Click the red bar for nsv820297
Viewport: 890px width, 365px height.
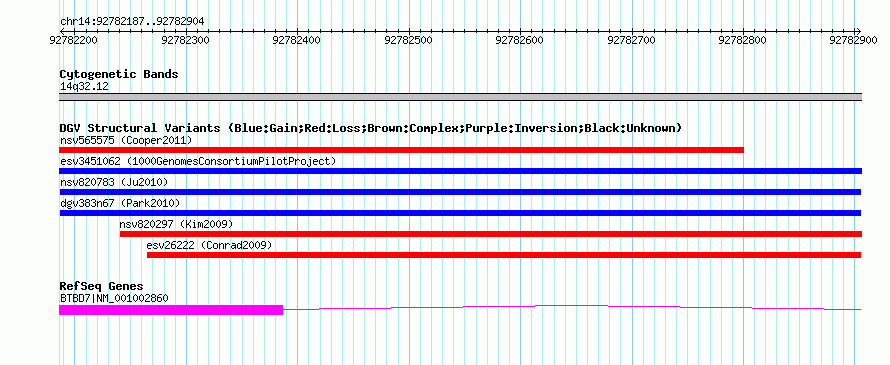click(x=491, y=234)
